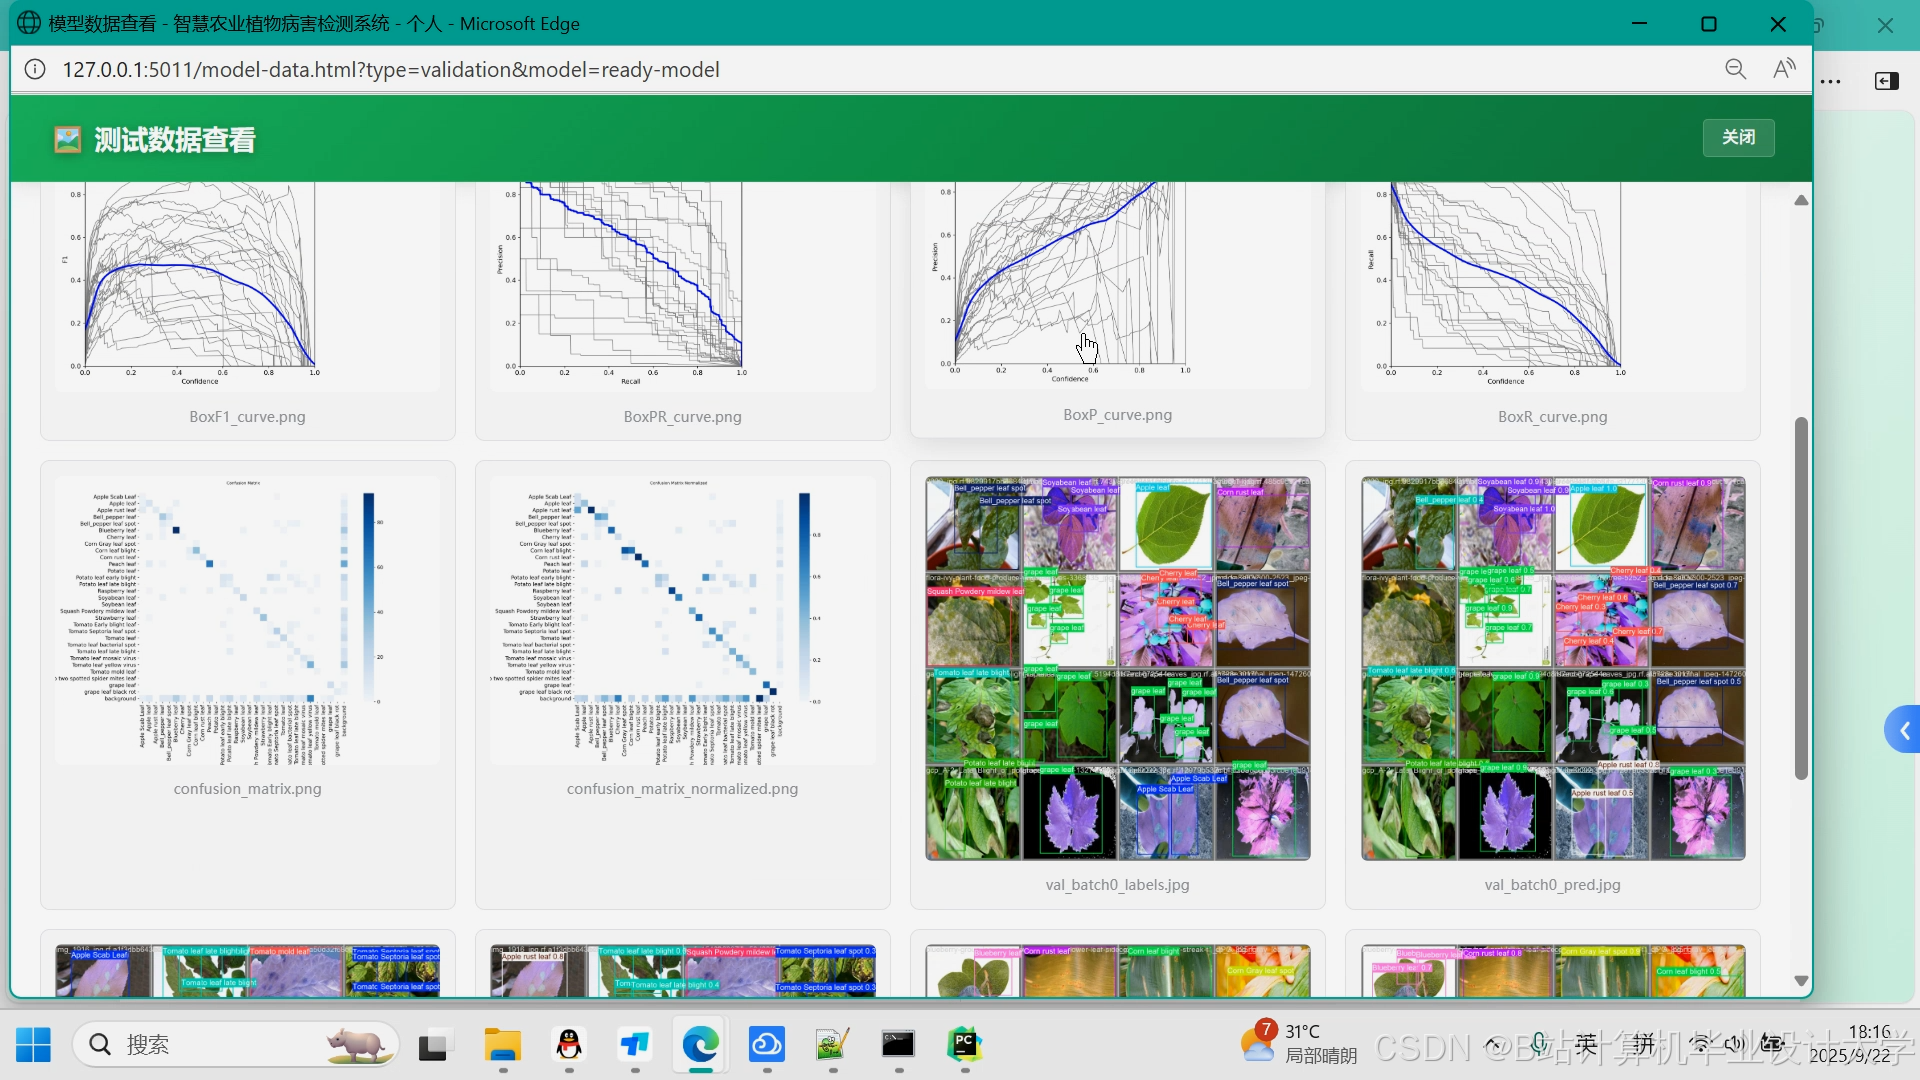Open Windows Start menu
Screen dimensions: 1920x1080
click(x=33, y=1045)
